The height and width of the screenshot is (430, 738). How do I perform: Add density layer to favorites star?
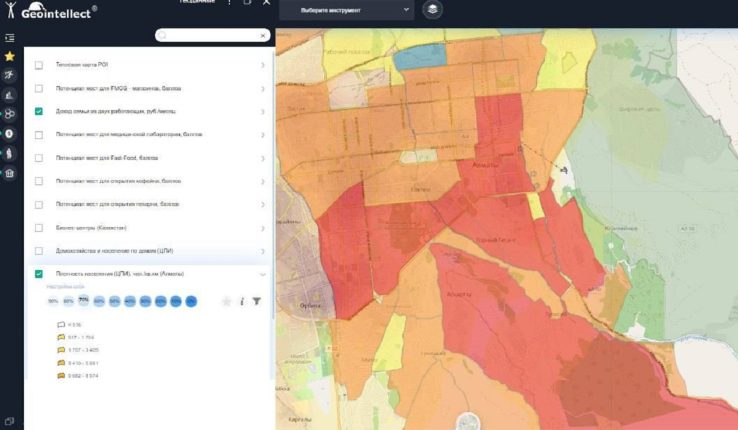click(x=226, y=301)
